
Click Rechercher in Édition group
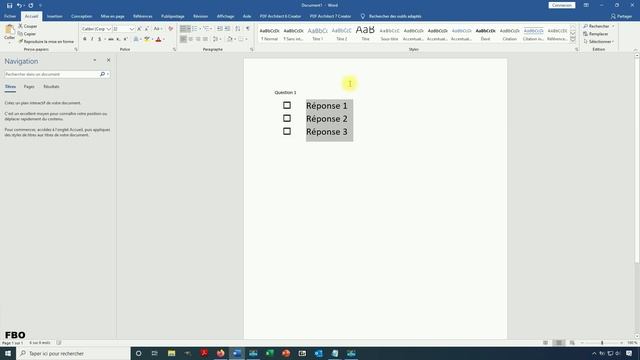pyautogui.click(x=598, y=26)
